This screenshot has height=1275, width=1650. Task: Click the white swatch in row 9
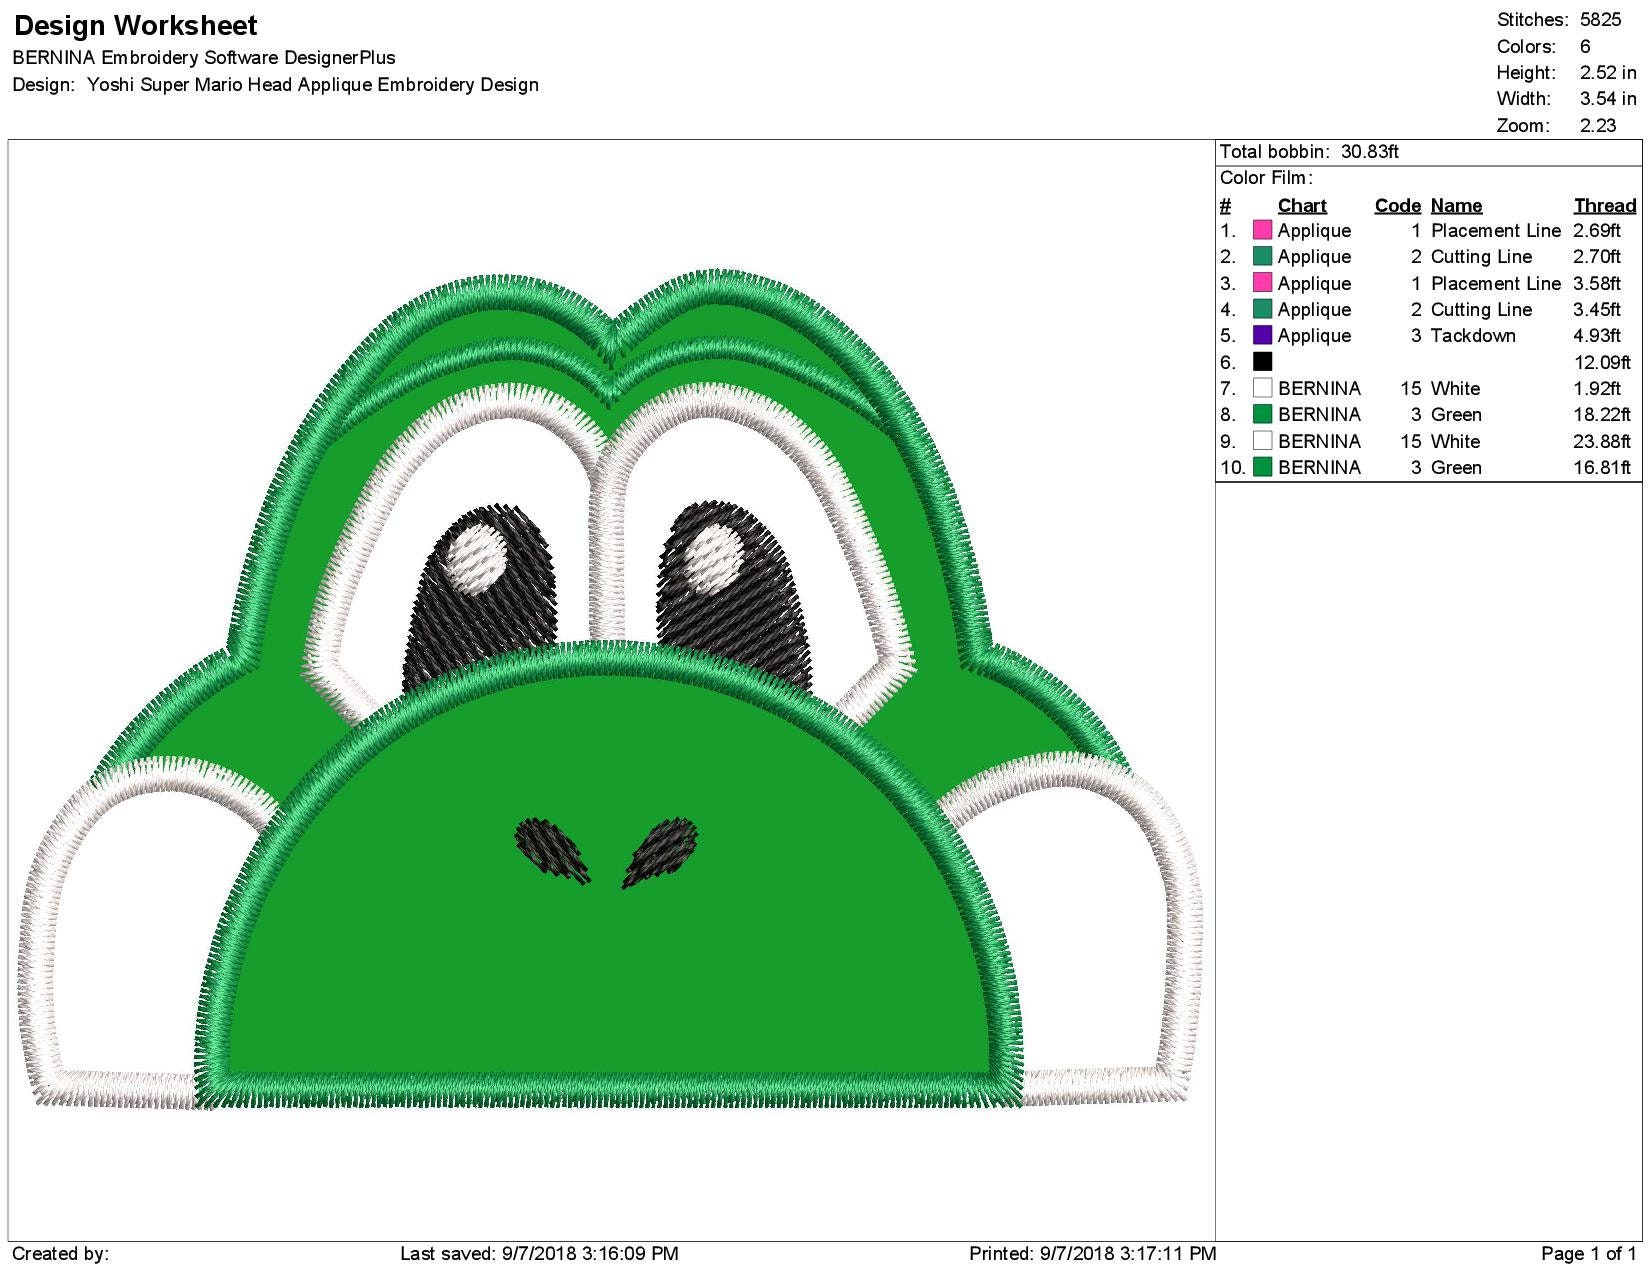(1262, 441)
